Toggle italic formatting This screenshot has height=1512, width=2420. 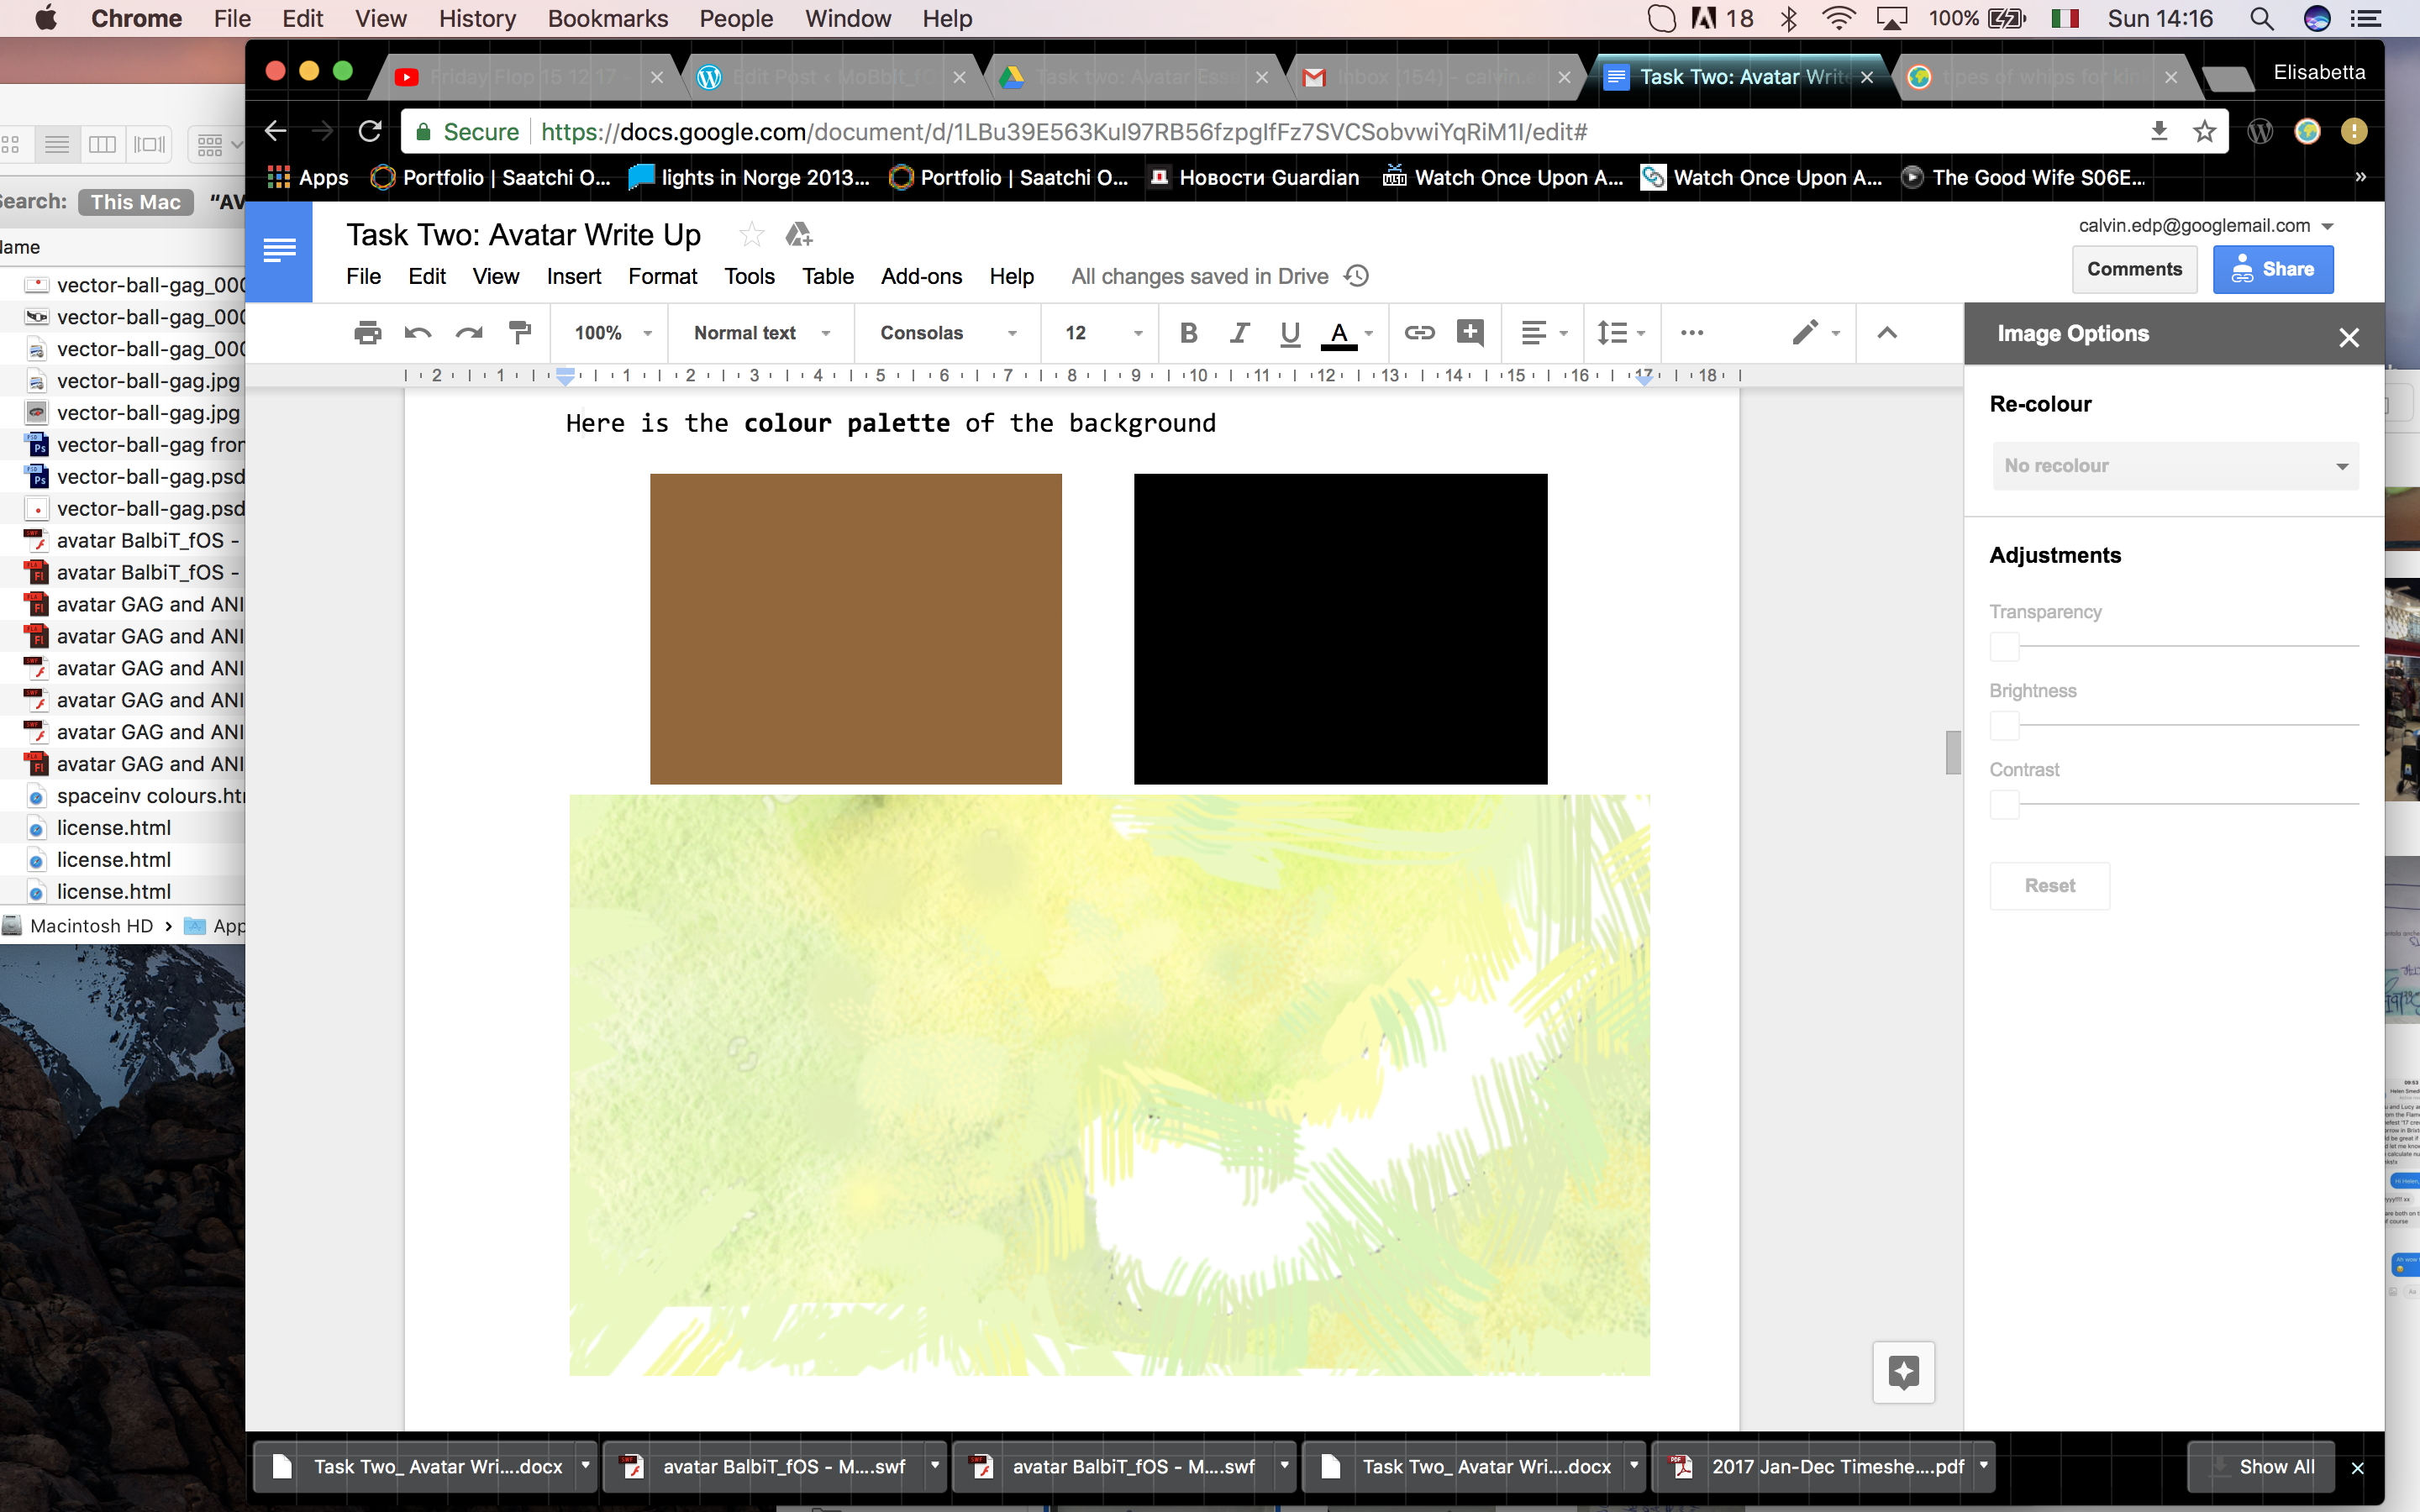click(1239, 333)
